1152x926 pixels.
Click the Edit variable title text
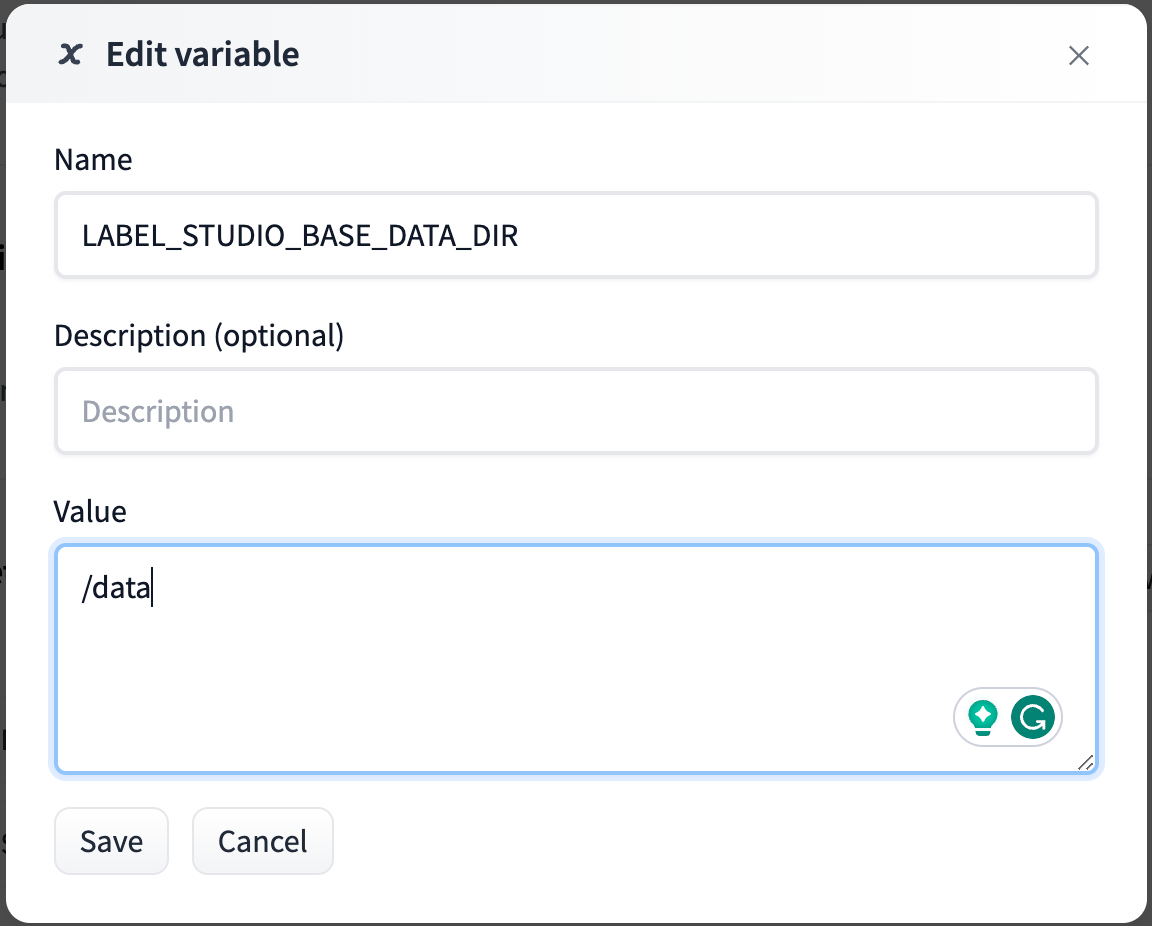point(202,54)
